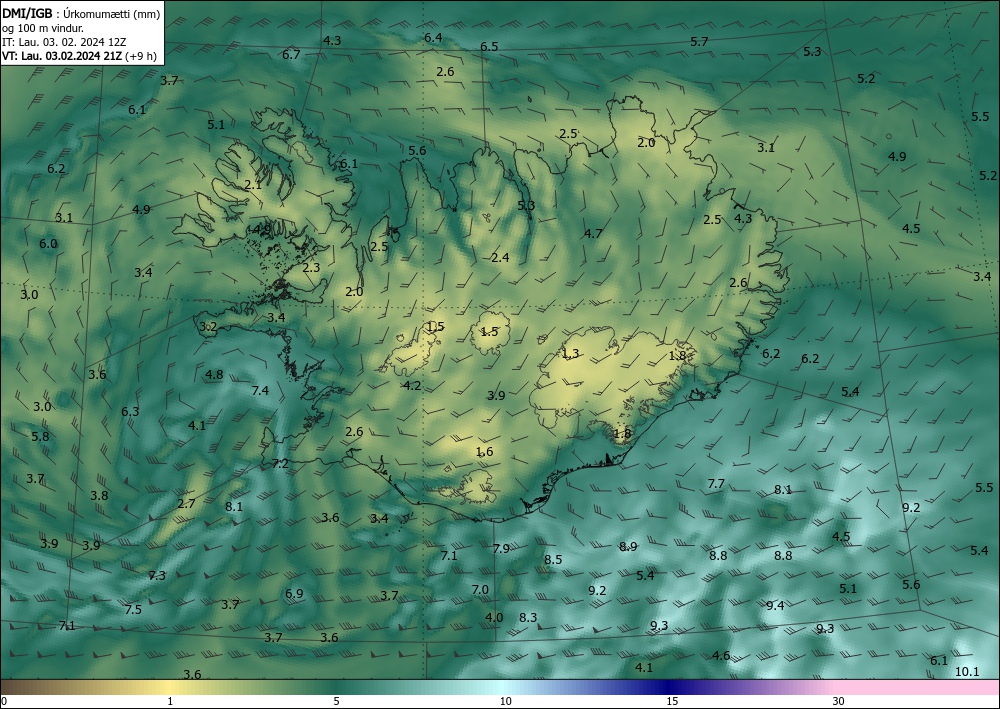Click the 2.3 value on the map
This screenshot has height=709, width=1000.
pos(311,268)
